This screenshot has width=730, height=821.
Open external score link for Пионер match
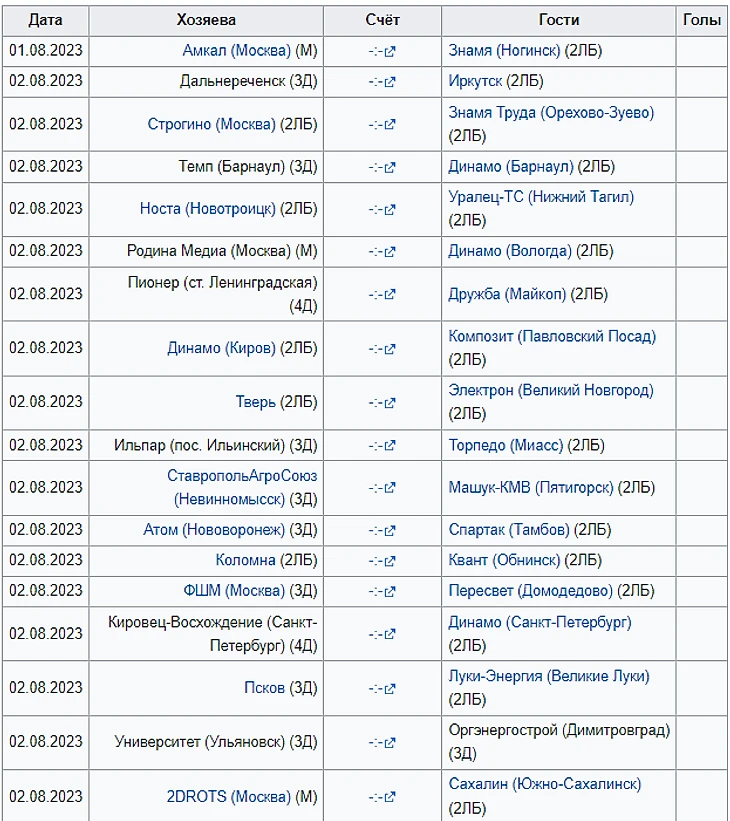click(382, 294)
